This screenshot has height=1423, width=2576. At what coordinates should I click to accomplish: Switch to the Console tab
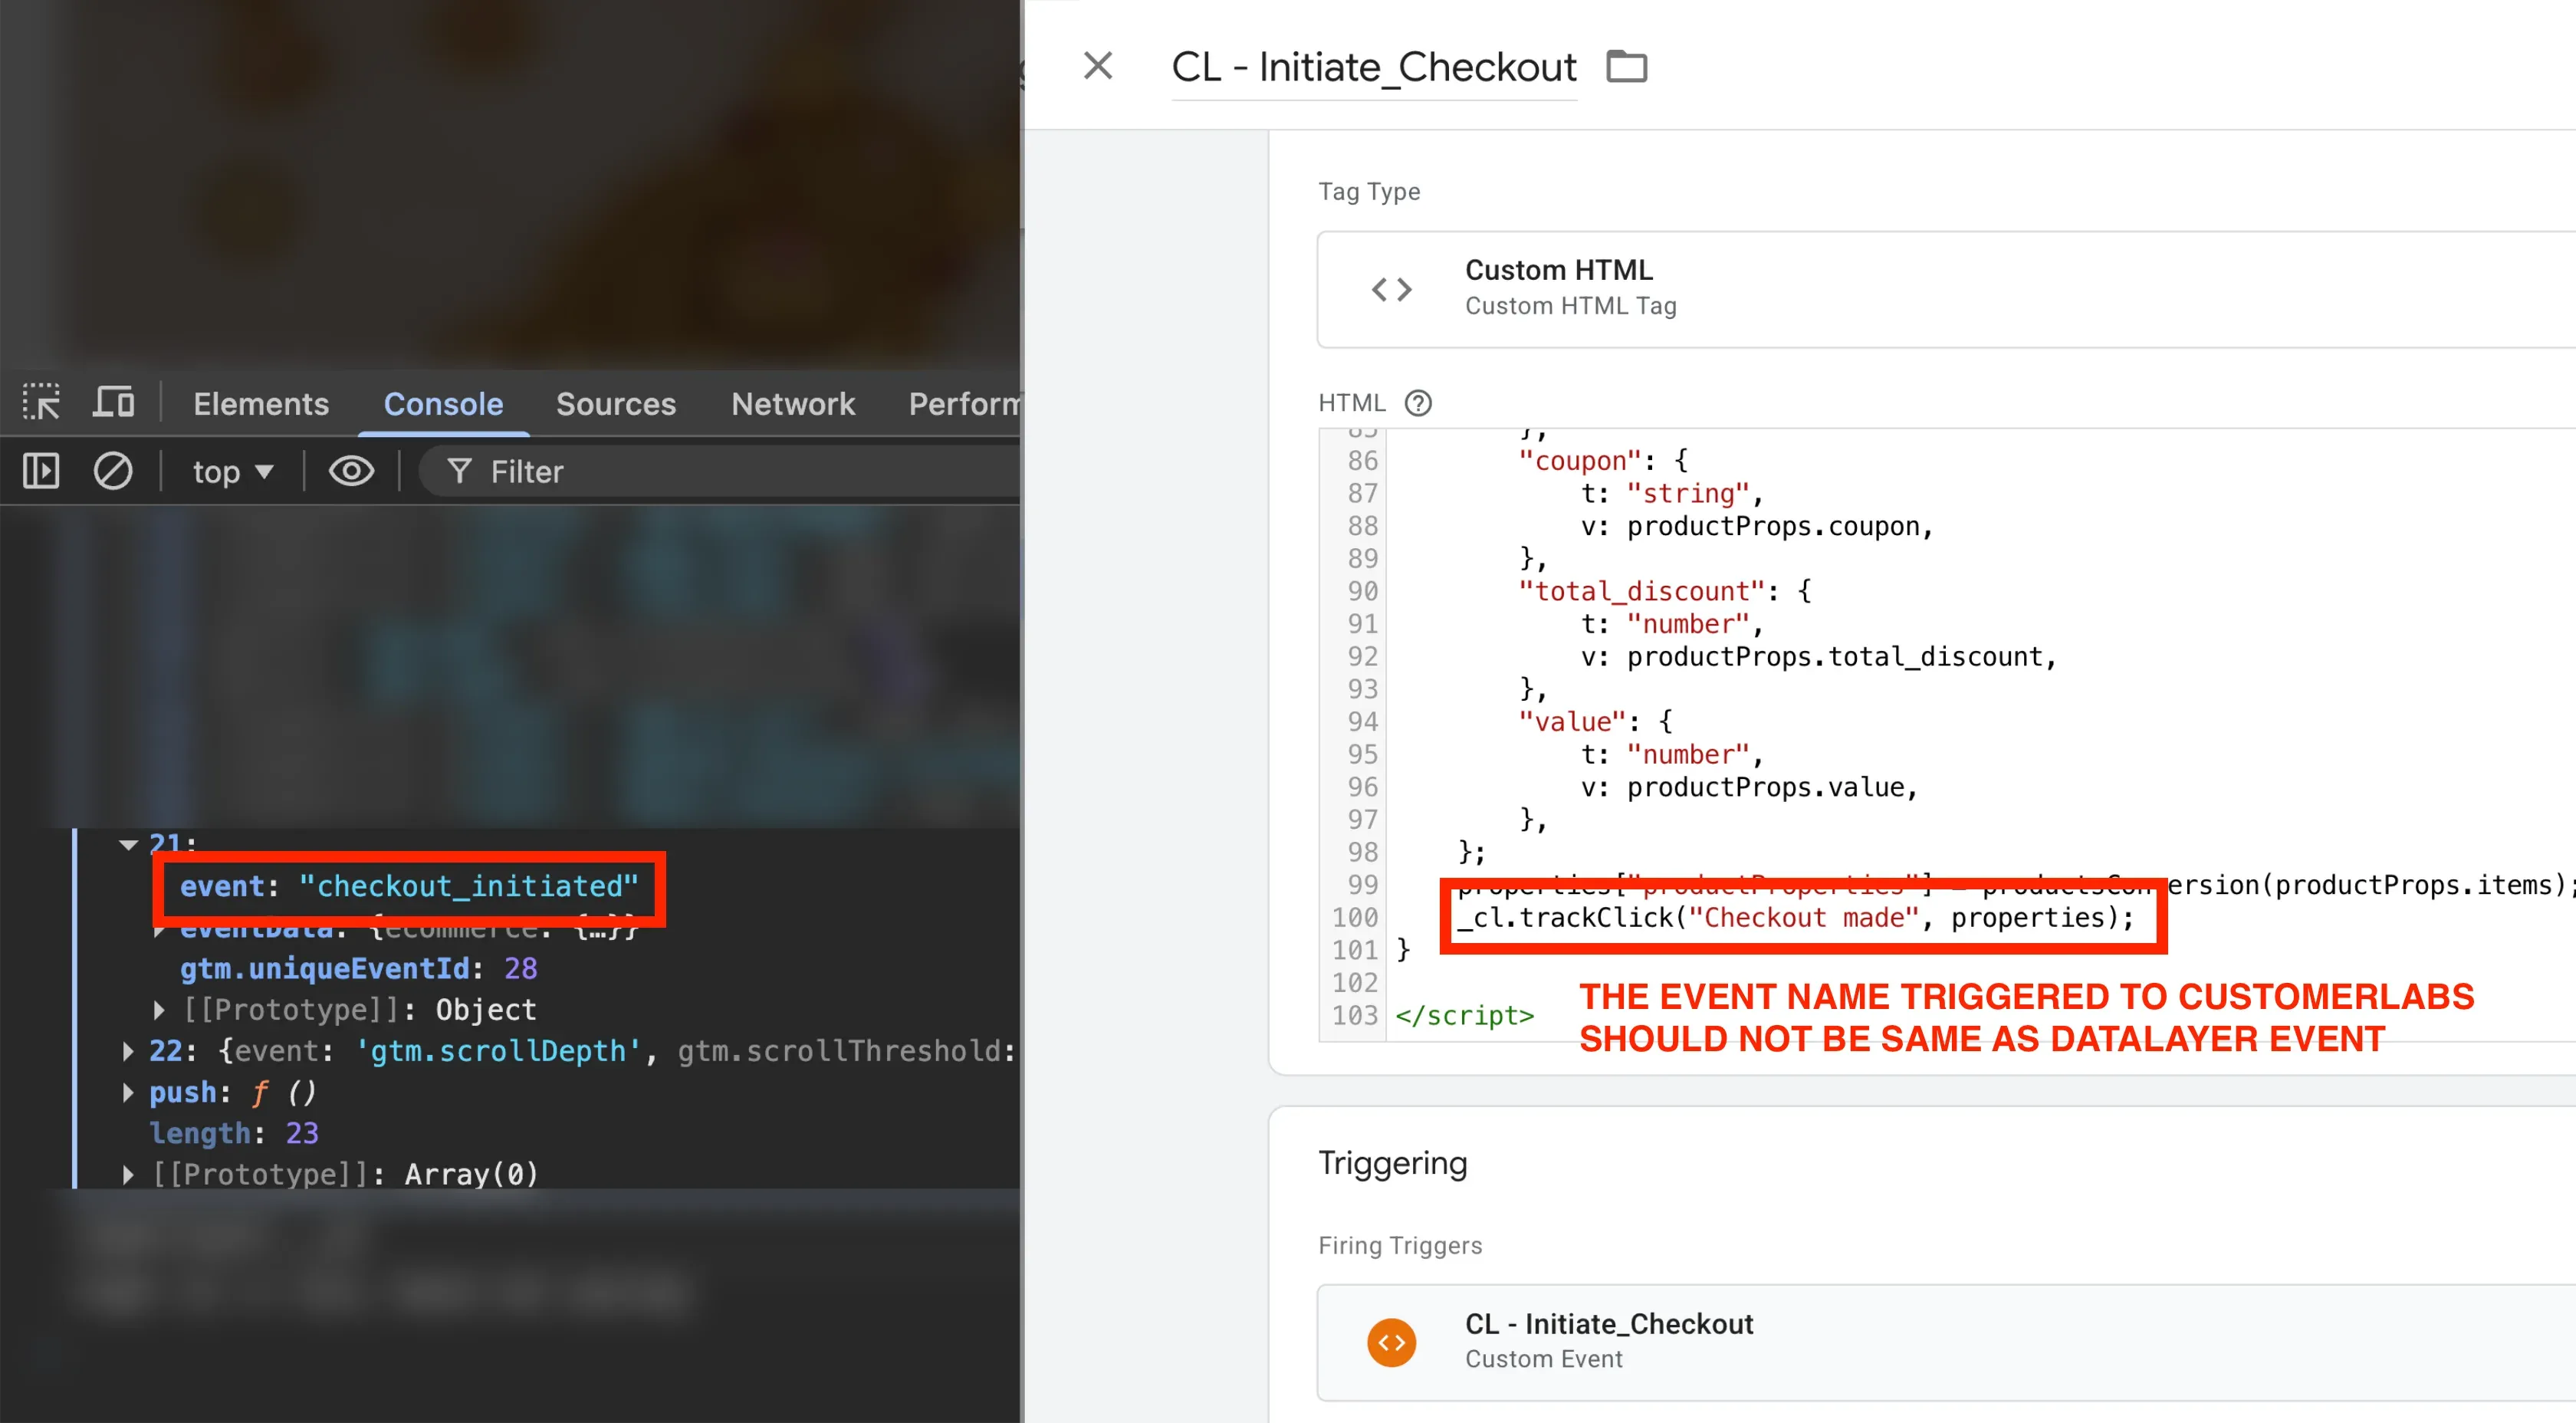(x=443, y=404)
